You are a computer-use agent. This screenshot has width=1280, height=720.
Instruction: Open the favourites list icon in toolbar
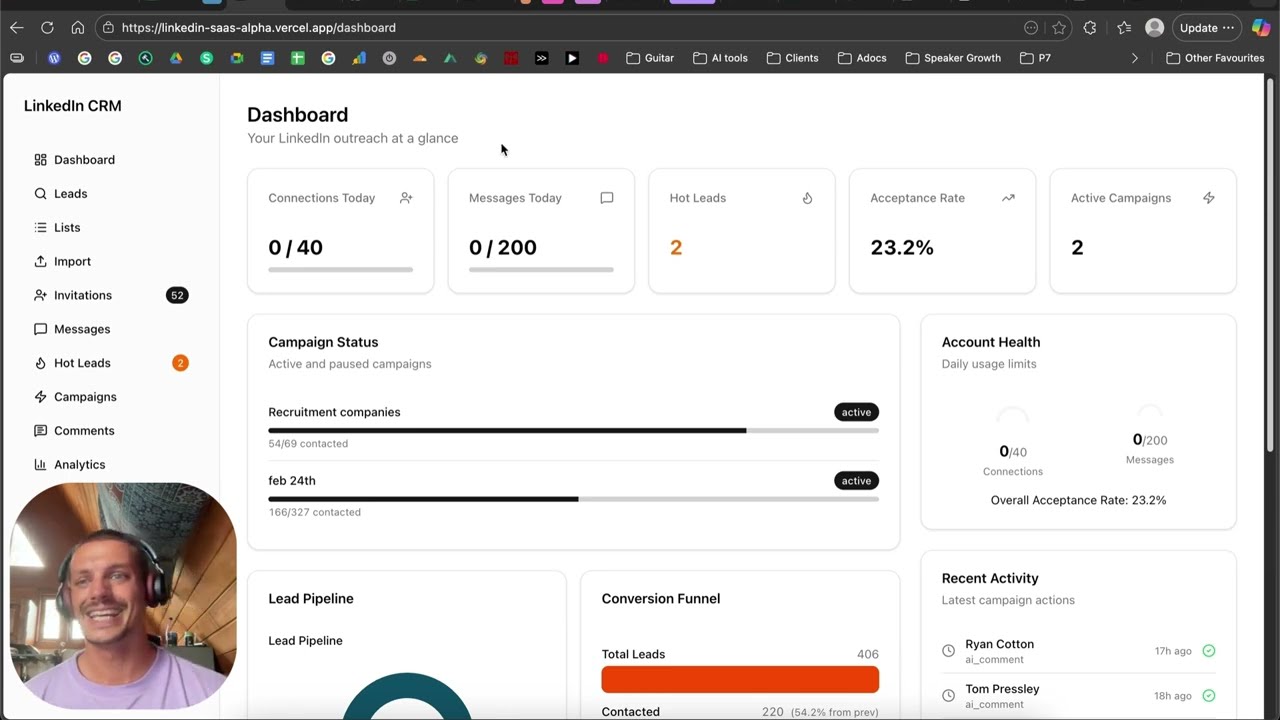(1124, 28)
